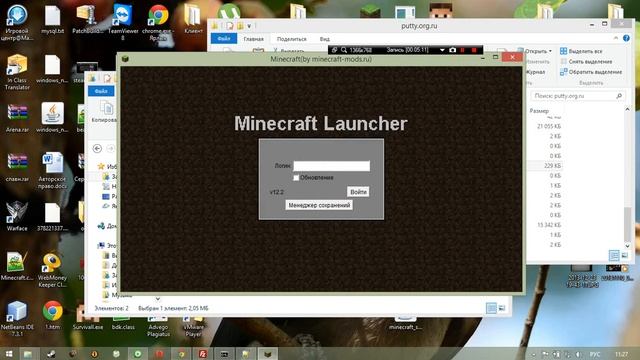Select Авторское право.docx on desktop
This screenshot has height=360, width=640.
coord(52,170)
